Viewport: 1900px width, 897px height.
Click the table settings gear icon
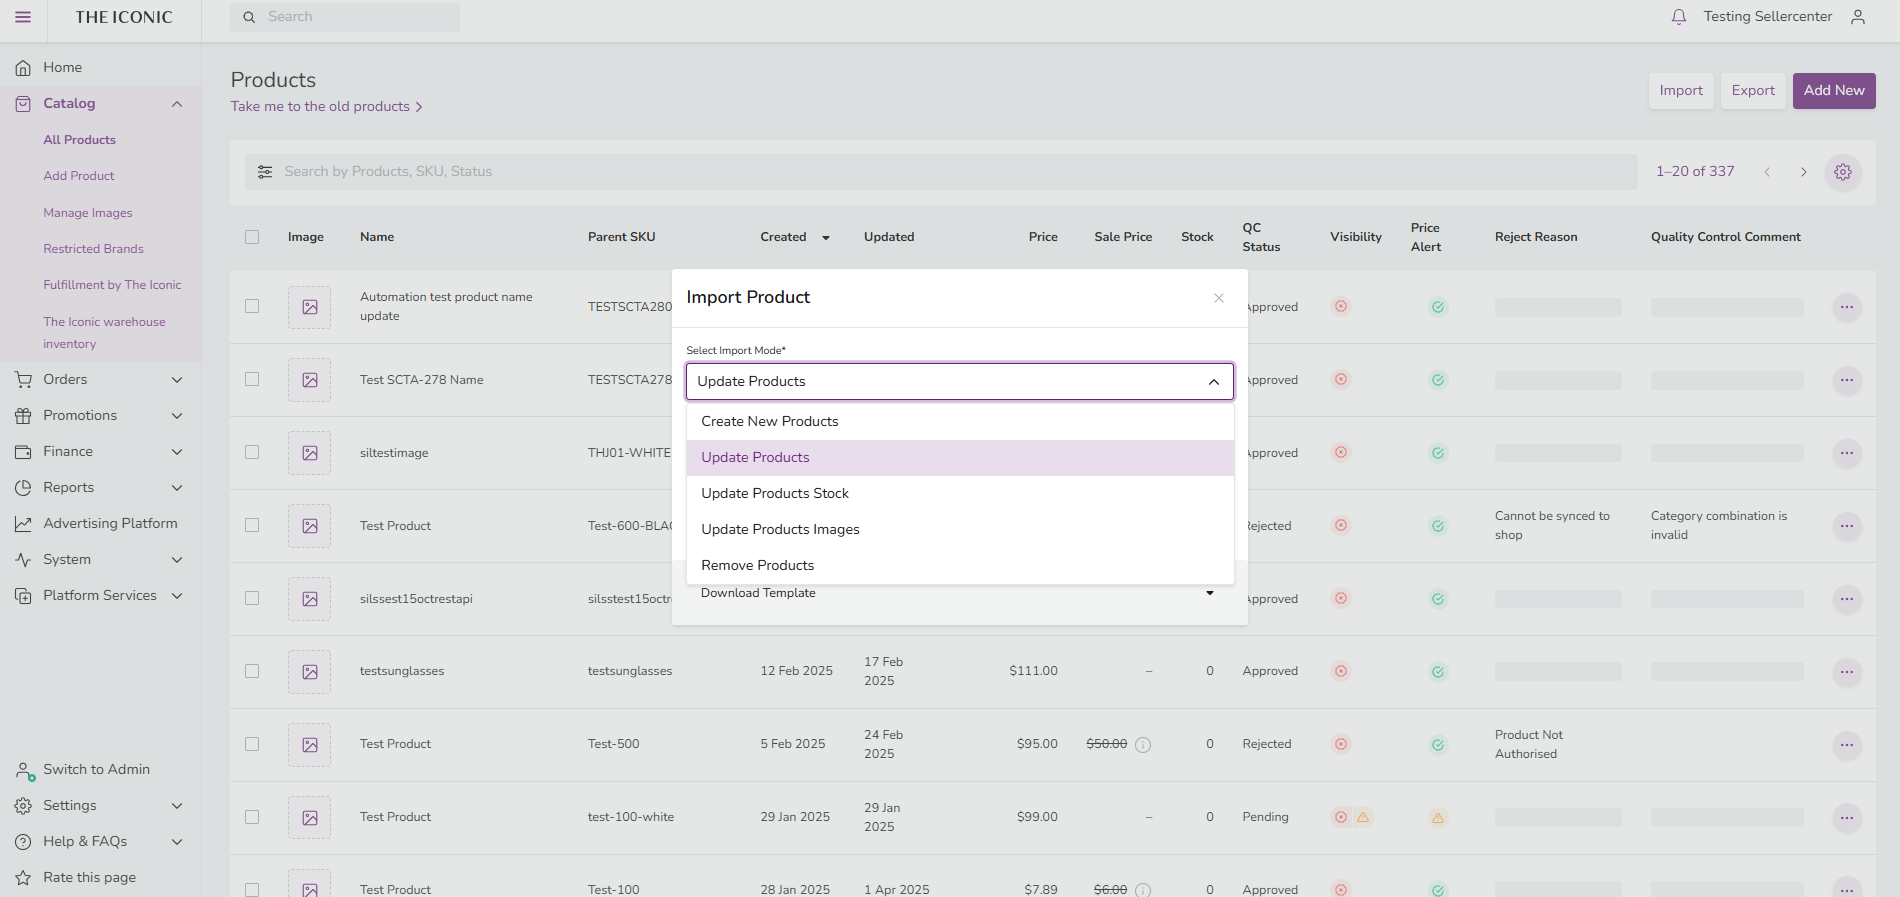coord(1843,172)
